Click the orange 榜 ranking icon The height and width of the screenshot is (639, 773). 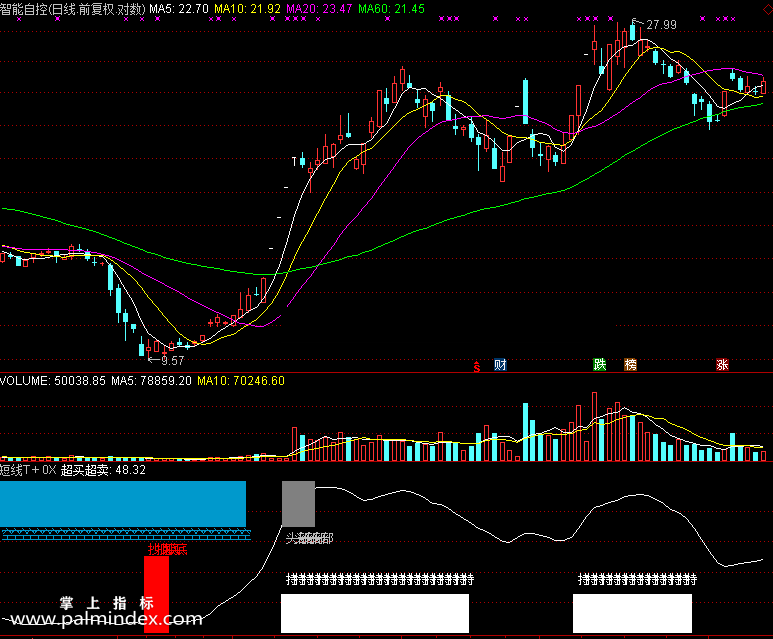[631, 365]
